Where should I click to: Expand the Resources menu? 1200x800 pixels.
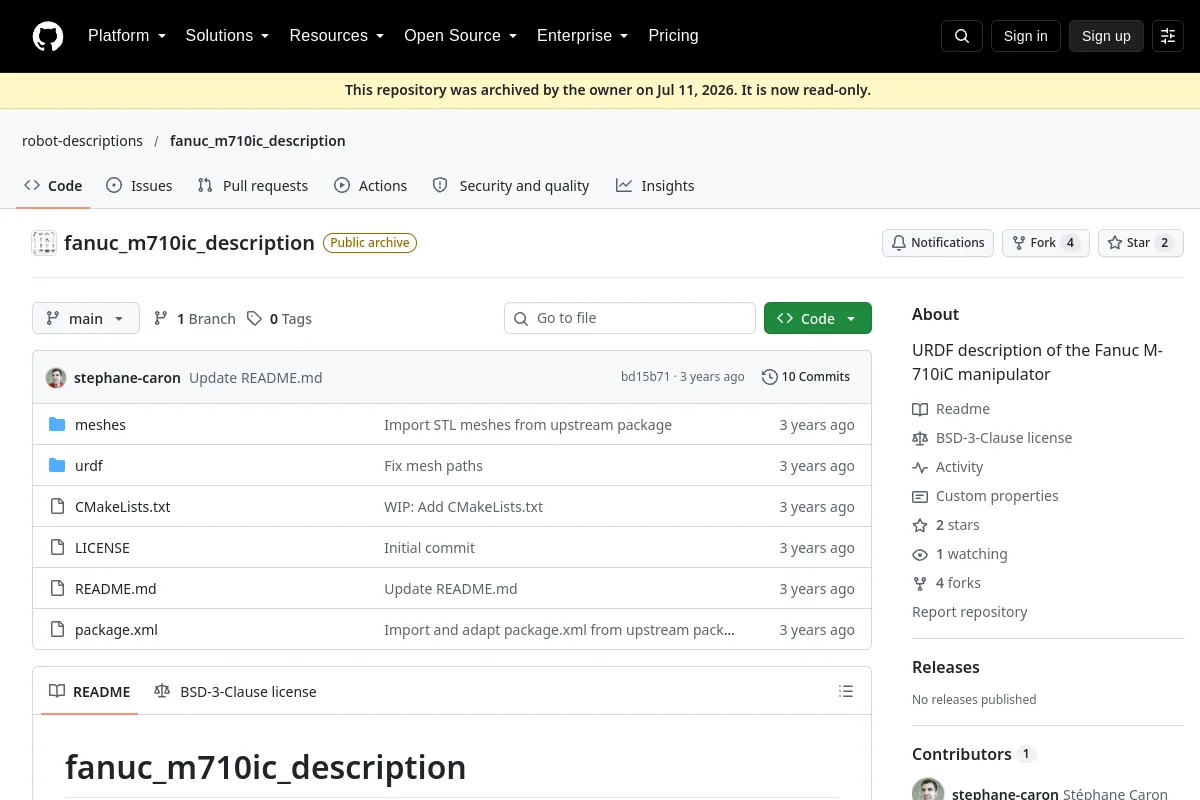[337, 36]
